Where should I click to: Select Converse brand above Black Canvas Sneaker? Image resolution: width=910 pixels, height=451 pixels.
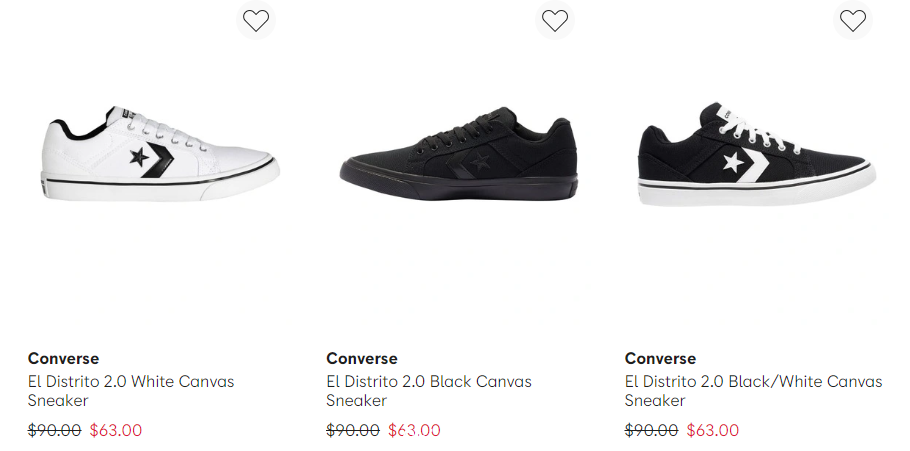tap(362, 358)
